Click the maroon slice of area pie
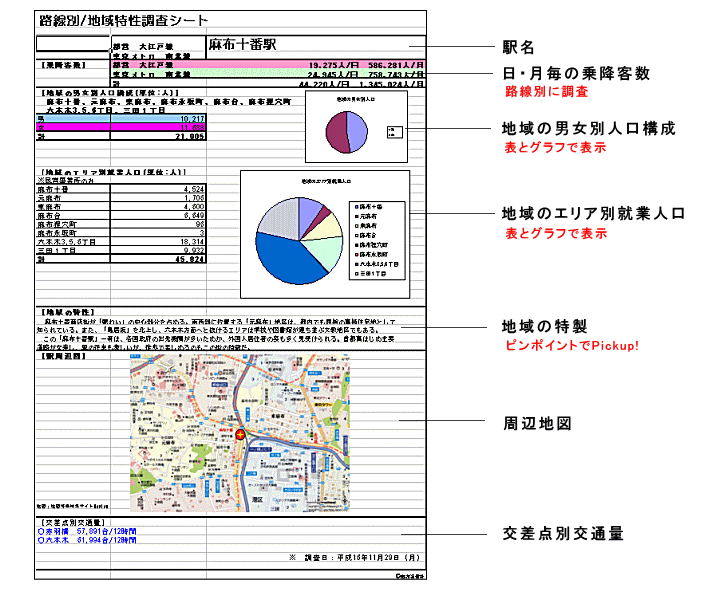720x590 pixels. 322,215
